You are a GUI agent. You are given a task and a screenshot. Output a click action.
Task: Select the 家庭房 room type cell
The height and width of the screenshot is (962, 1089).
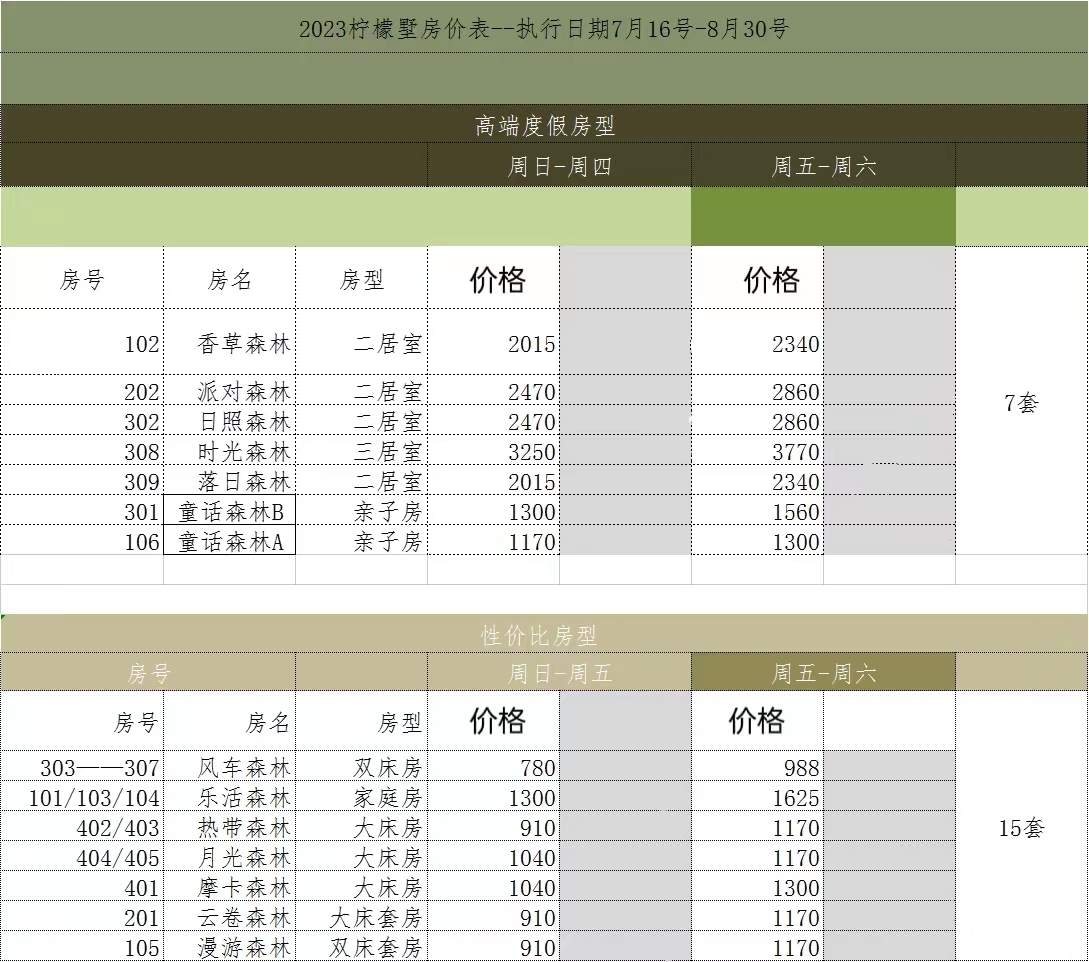pos(362,798)
